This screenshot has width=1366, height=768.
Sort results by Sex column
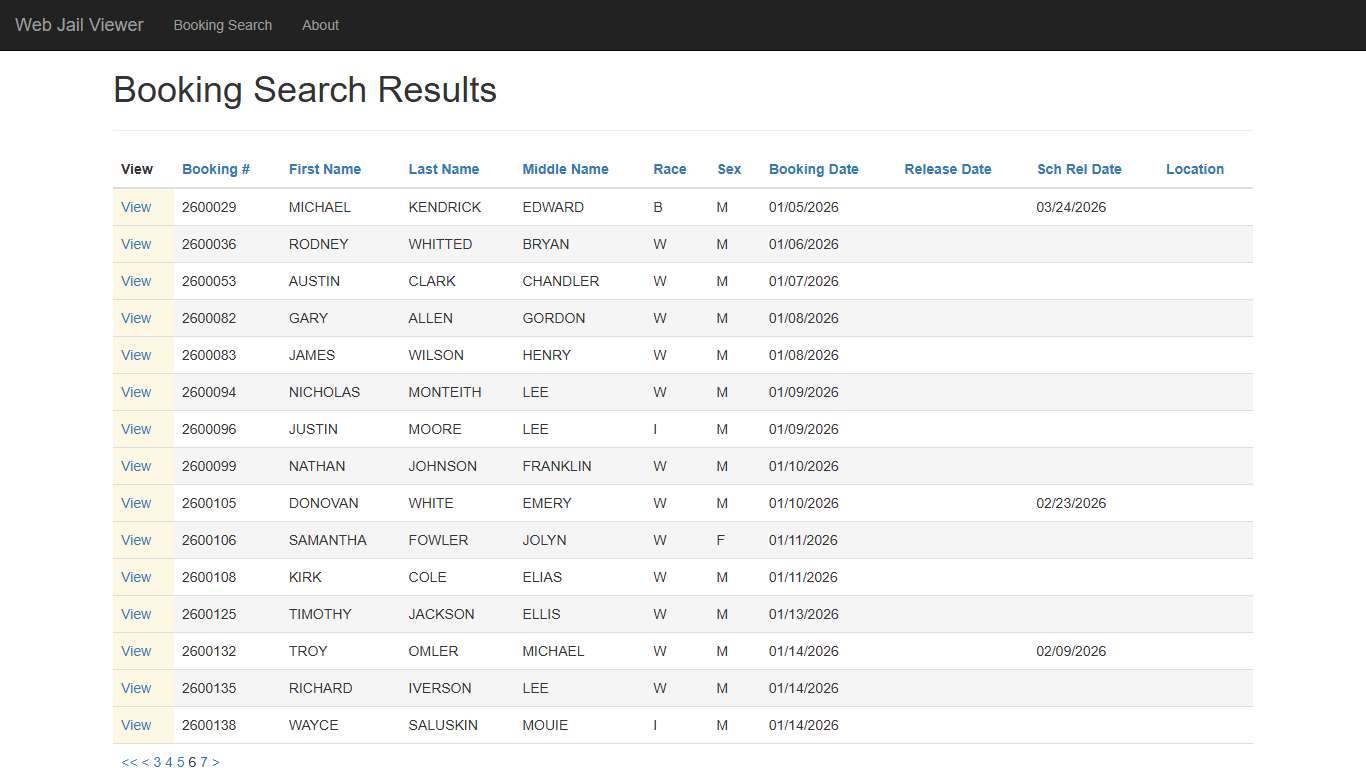coord(729,169)
